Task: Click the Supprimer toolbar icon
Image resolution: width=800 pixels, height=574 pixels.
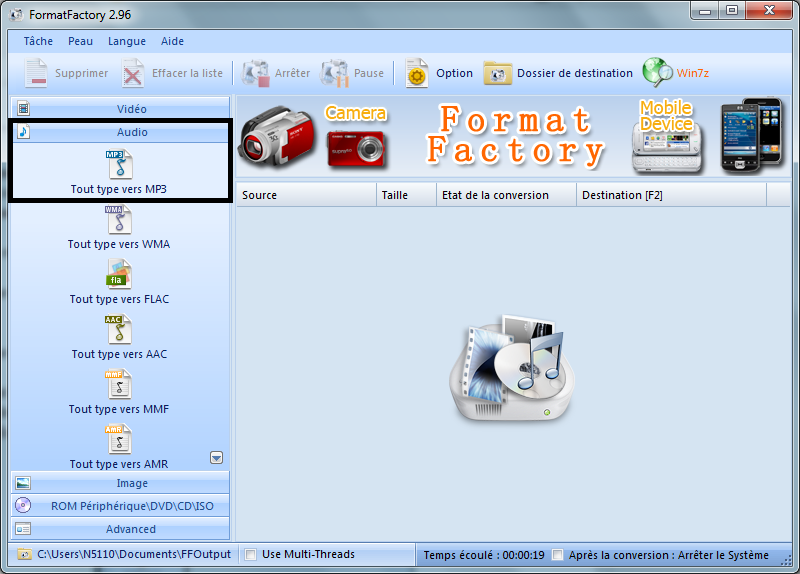Action: click(36, 73)
